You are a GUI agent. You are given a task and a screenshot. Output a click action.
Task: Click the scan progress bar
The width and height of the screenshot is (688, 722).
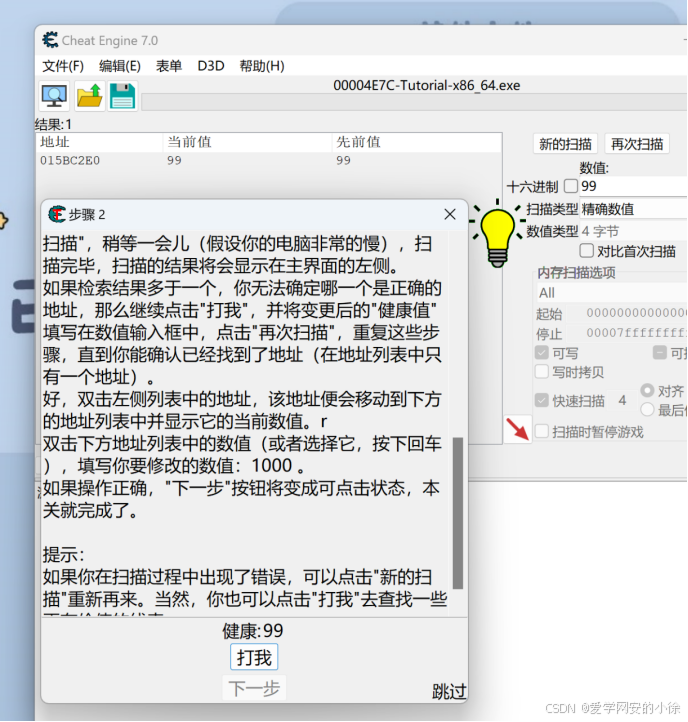tap(414, 102)
